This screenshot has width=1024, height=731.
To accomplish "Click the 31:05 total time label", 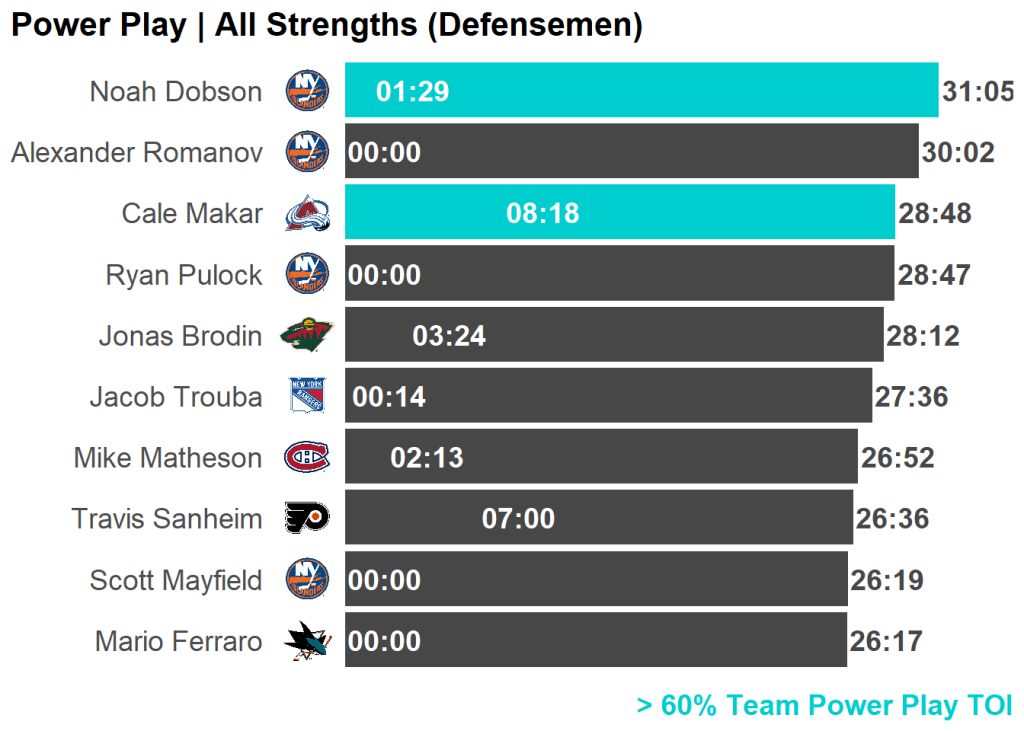I will point(978,92).
